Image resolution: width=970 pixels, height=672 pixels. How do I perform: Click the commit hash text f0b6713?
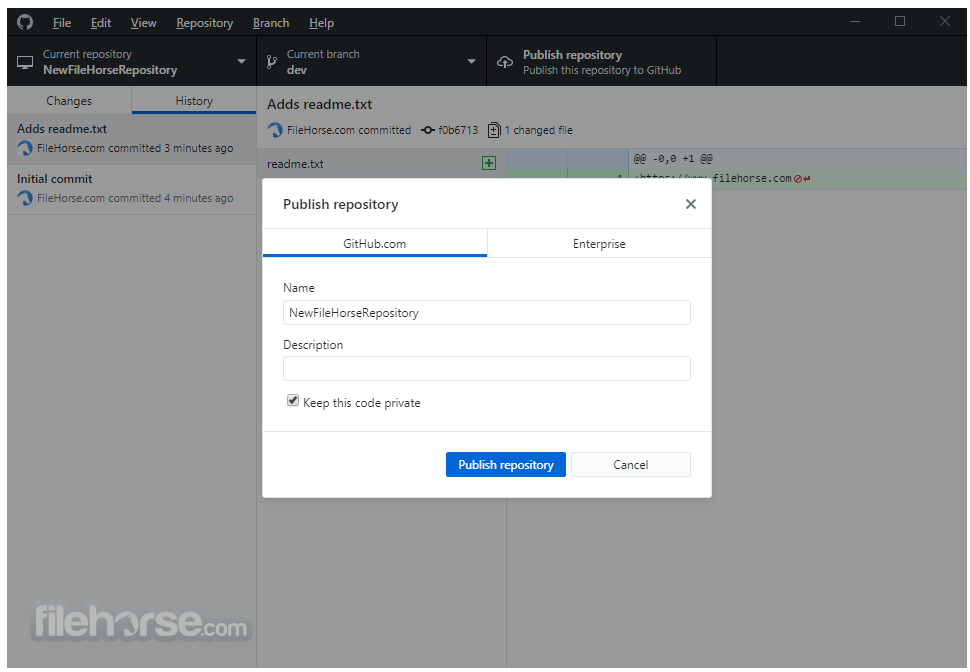tap(458, 130)
